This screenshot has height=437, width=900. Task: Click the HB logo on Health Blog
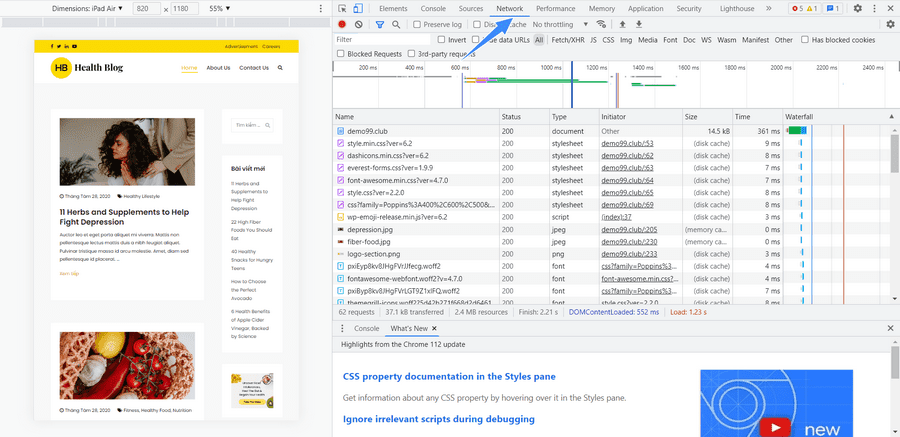61,68
